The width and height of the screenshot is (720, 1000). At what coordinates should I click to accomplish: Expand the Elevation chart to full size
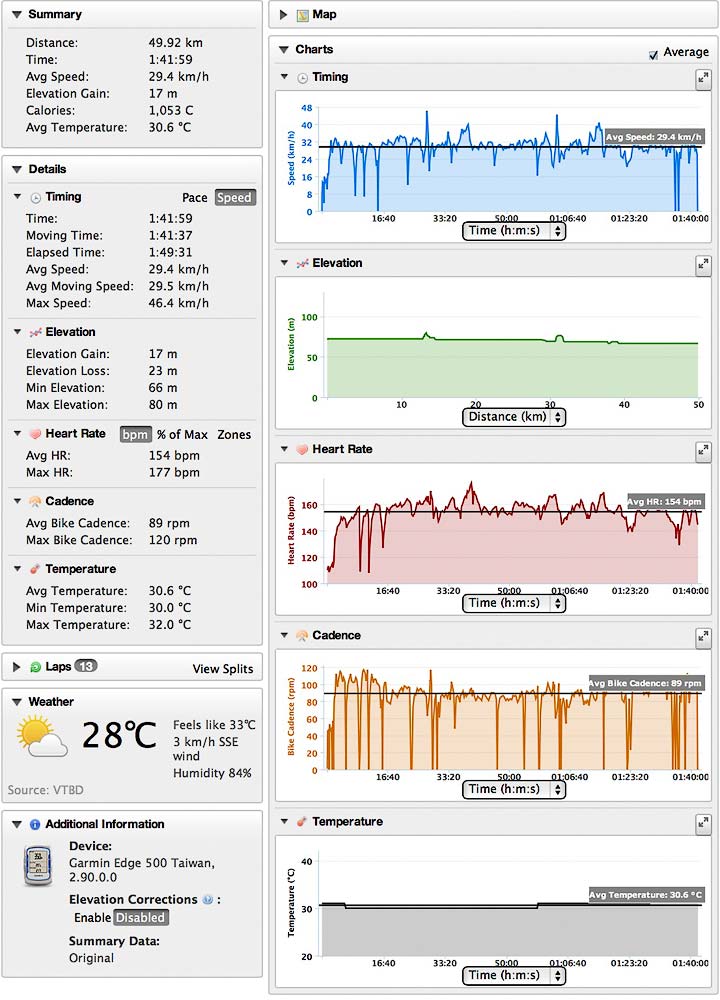click(703, 265)
